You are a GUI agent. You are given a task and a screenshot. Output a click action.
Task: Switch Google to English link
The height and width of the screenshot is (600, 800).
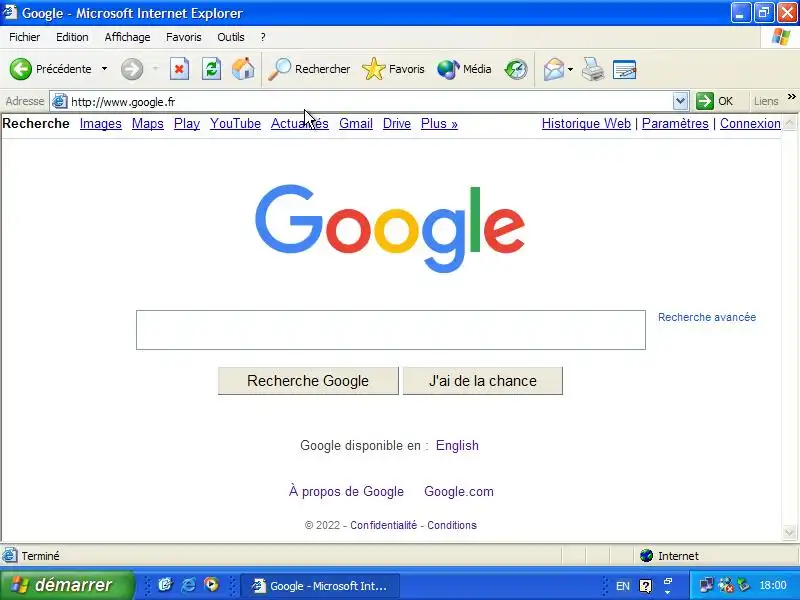(457, 445)
